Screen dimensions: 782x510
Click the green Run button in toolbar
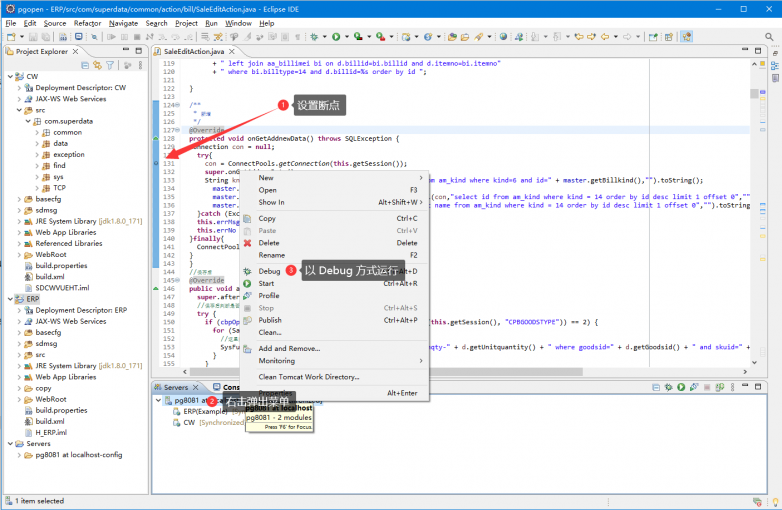(x=336, y=37)
